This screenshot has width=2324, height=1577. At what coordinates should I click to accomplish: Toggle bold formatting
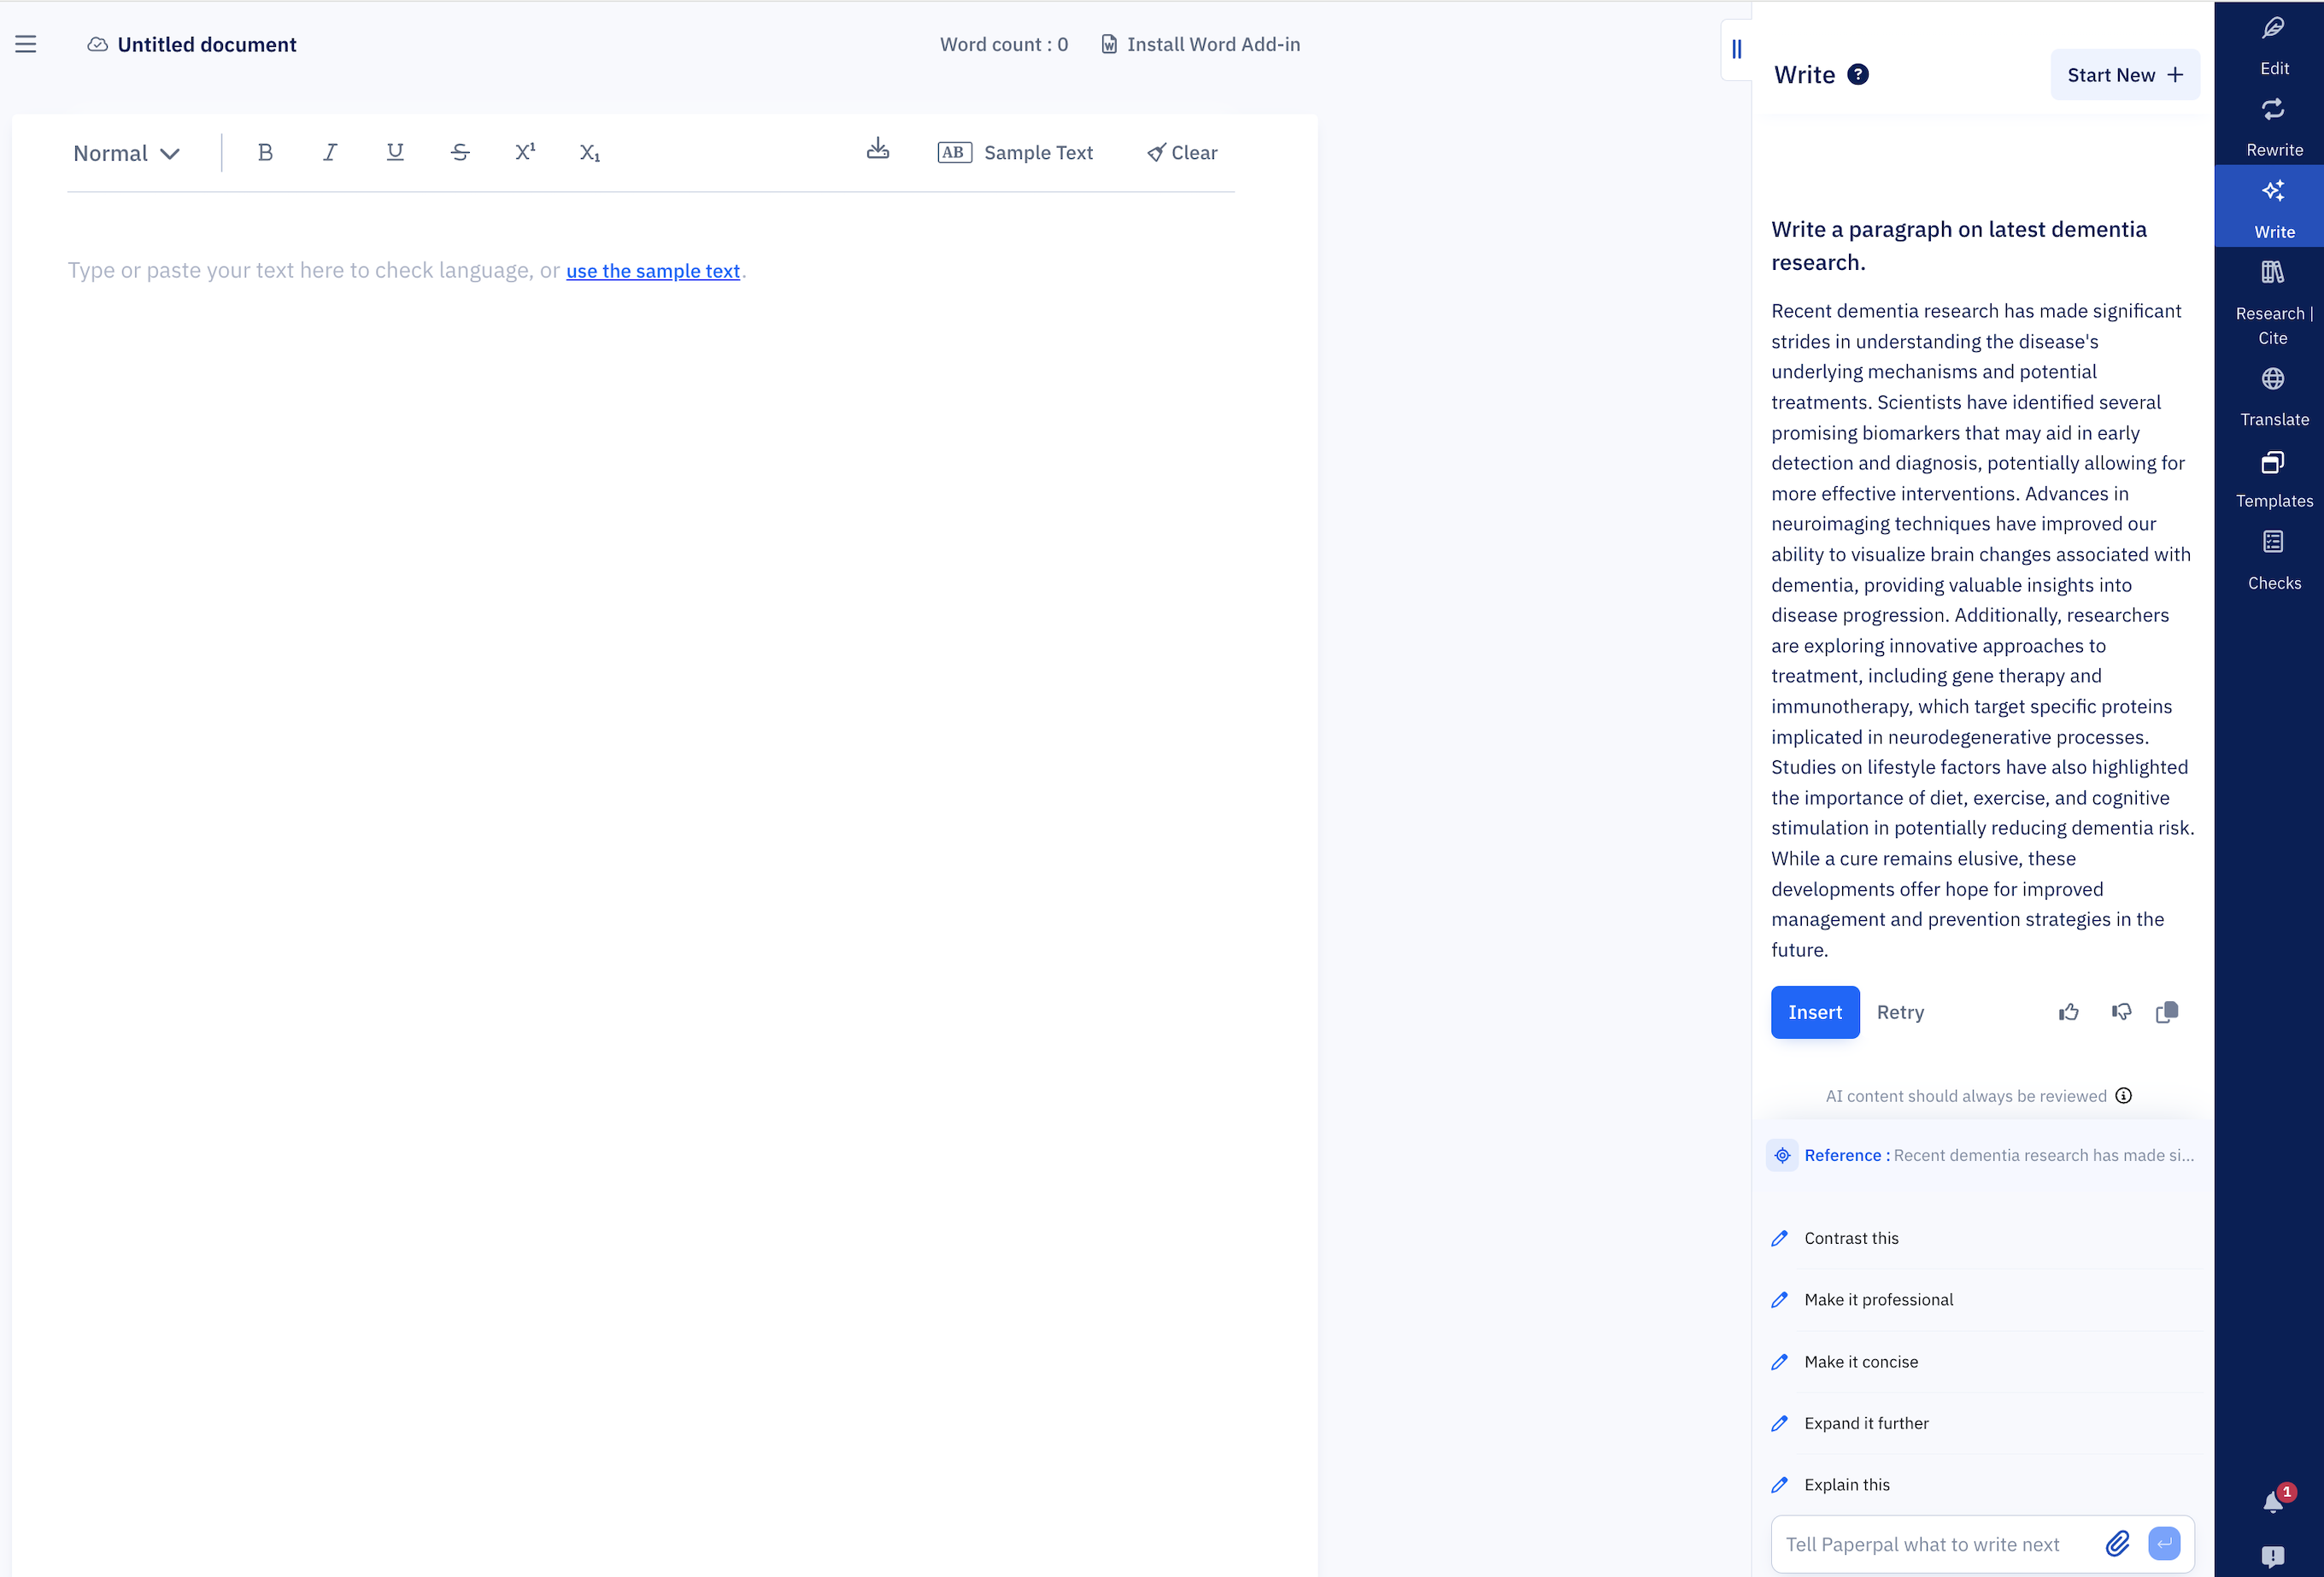tap(265, 152)
